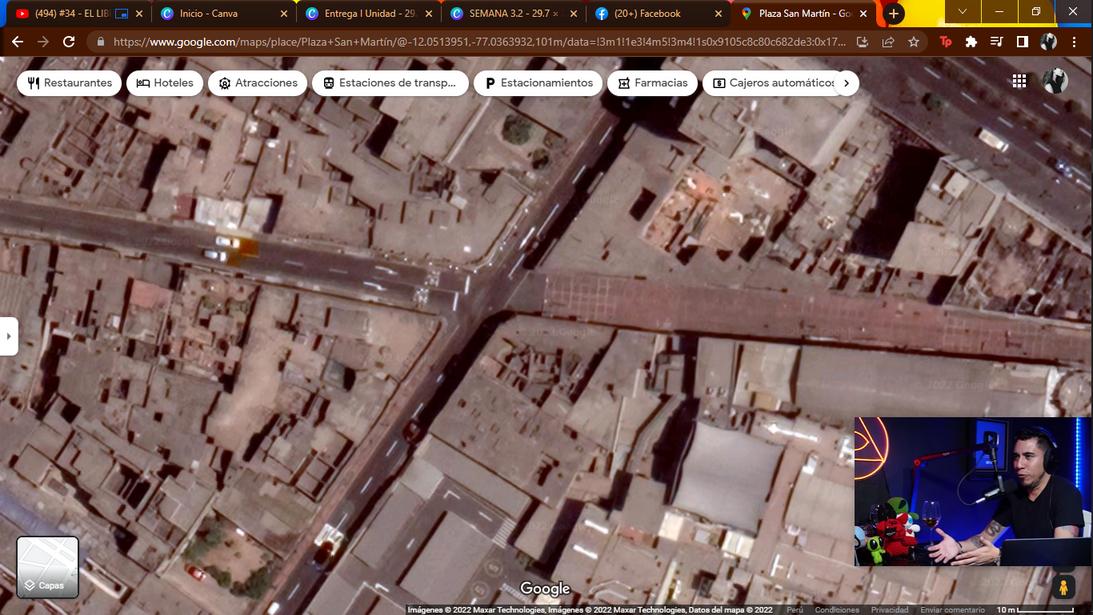This screenshot has width=1093, height=615.
Task: Show more category chips with the arrow
Action: coord(846,83)
